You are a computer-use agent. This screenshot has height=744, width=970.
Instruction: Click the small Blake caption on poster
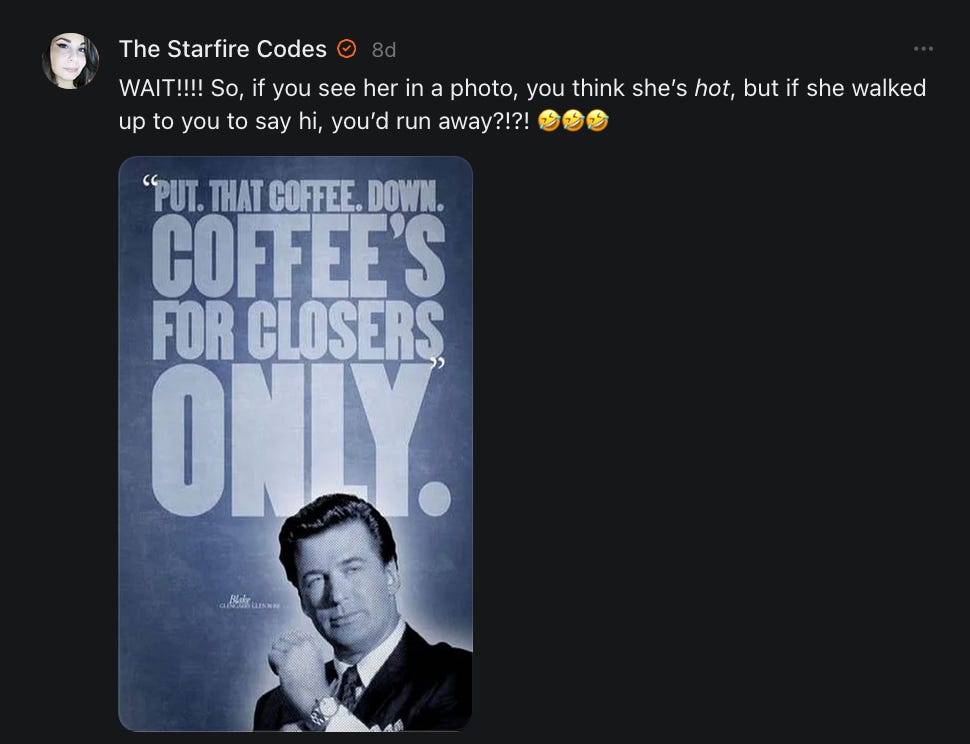(x=249, y=602)
